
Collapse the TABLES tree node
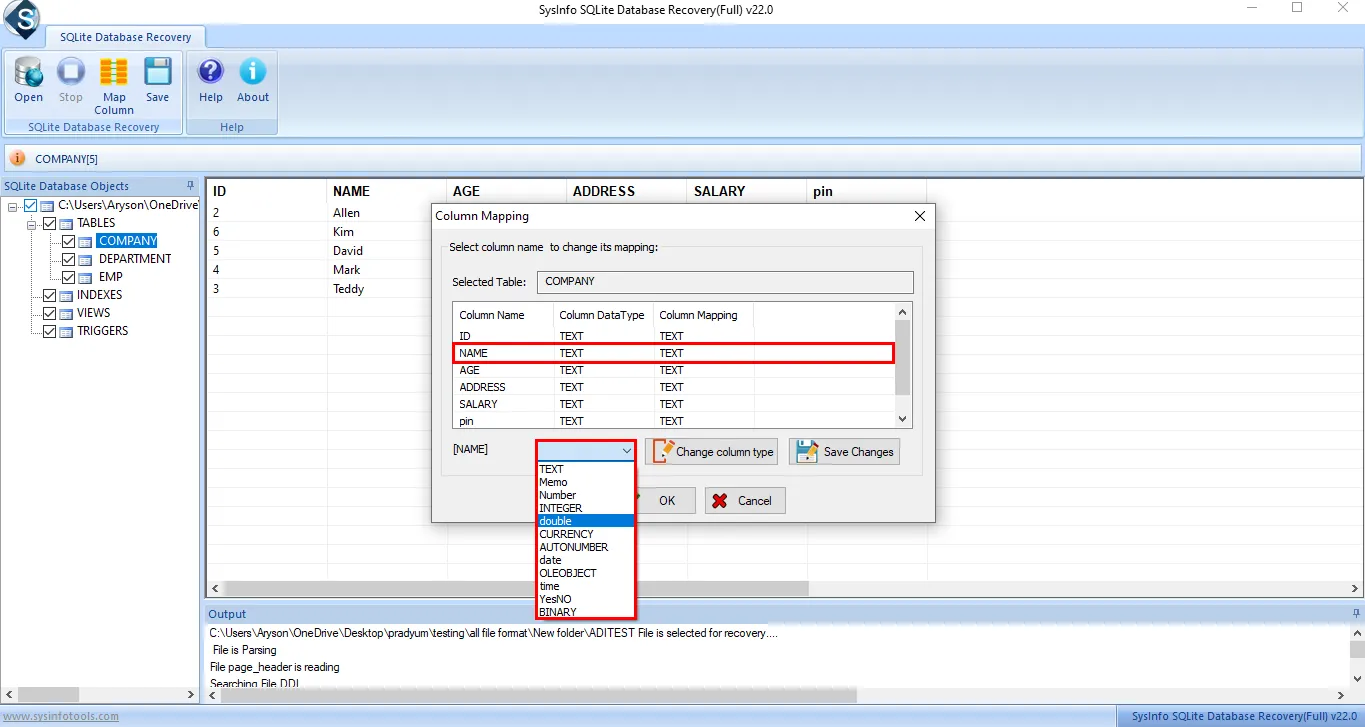(32, 224)
